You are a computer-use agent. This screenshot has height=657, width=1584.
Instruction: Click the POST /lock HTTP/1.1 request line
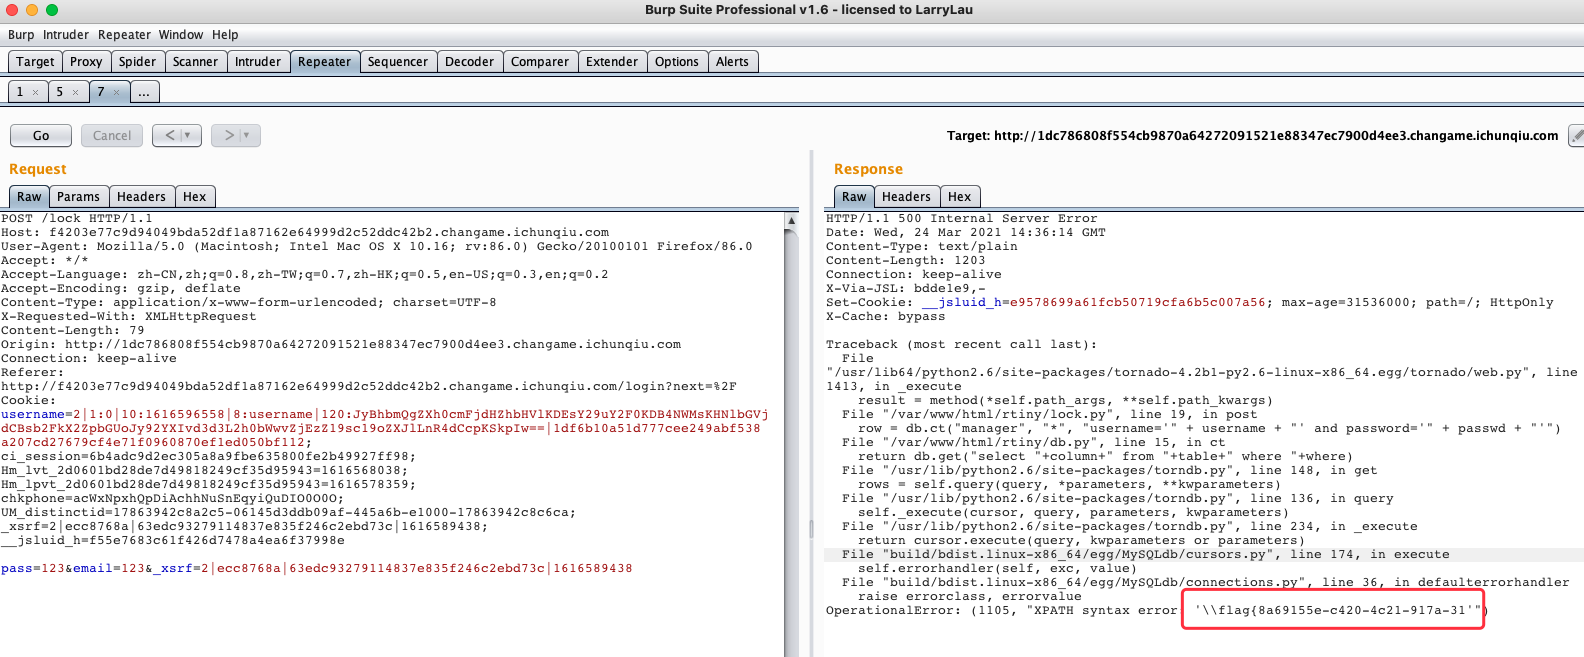[x=77, y=218]
